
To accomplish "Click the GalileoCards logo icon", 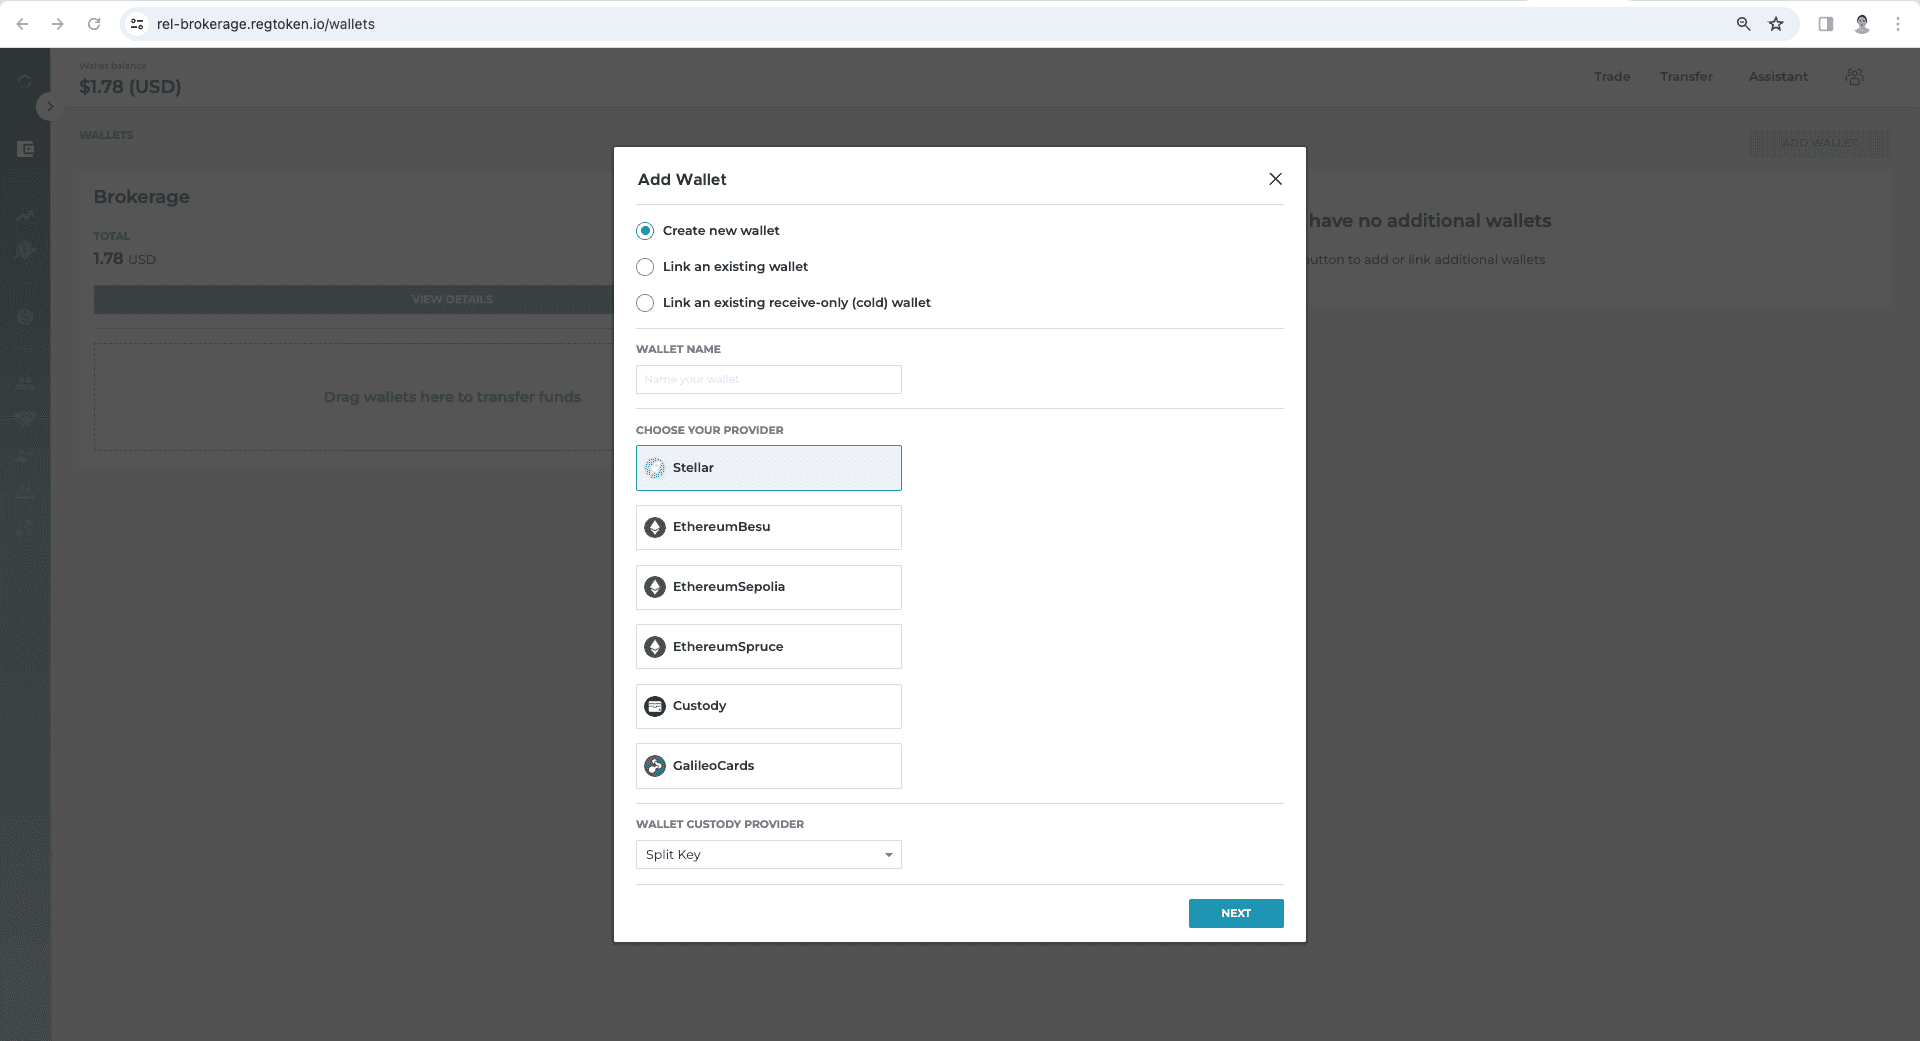I will pos(655,766).
